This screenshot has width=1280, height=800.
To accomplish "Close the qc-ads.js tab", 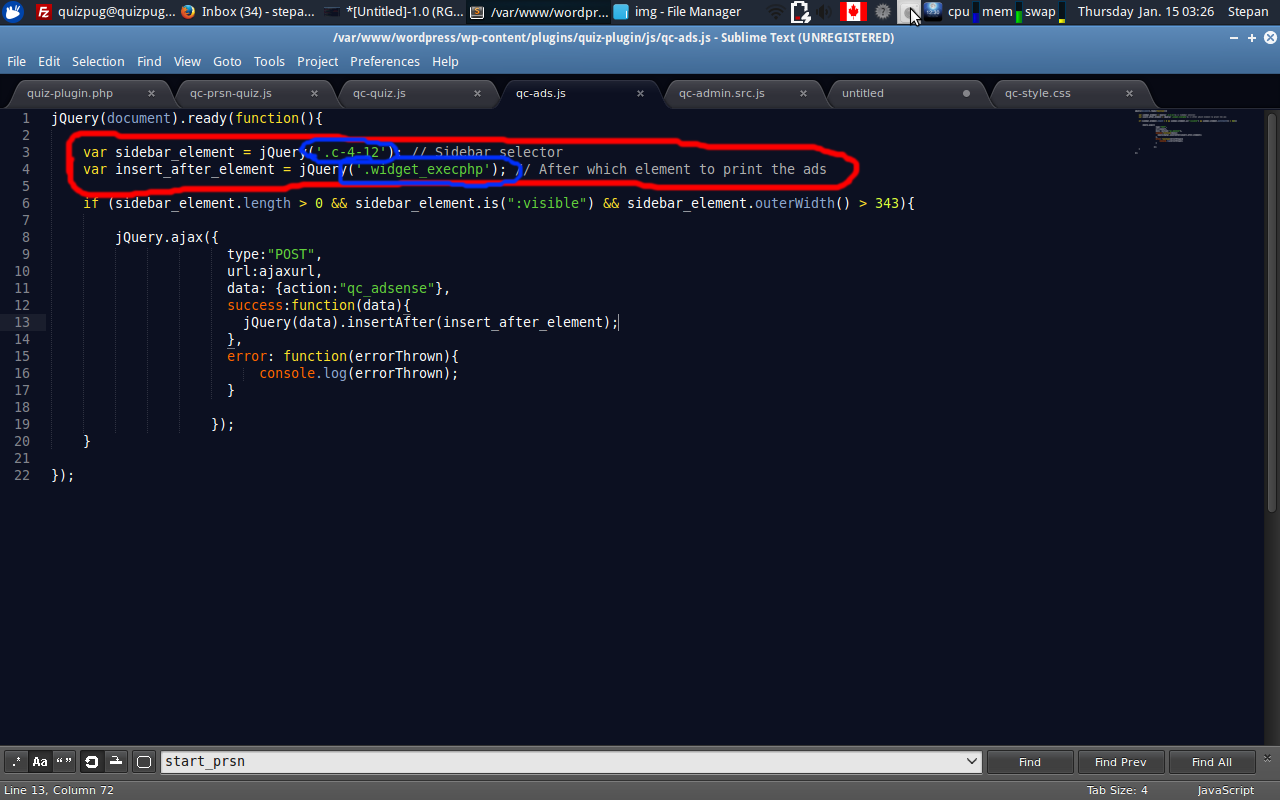I will (640, 93).
